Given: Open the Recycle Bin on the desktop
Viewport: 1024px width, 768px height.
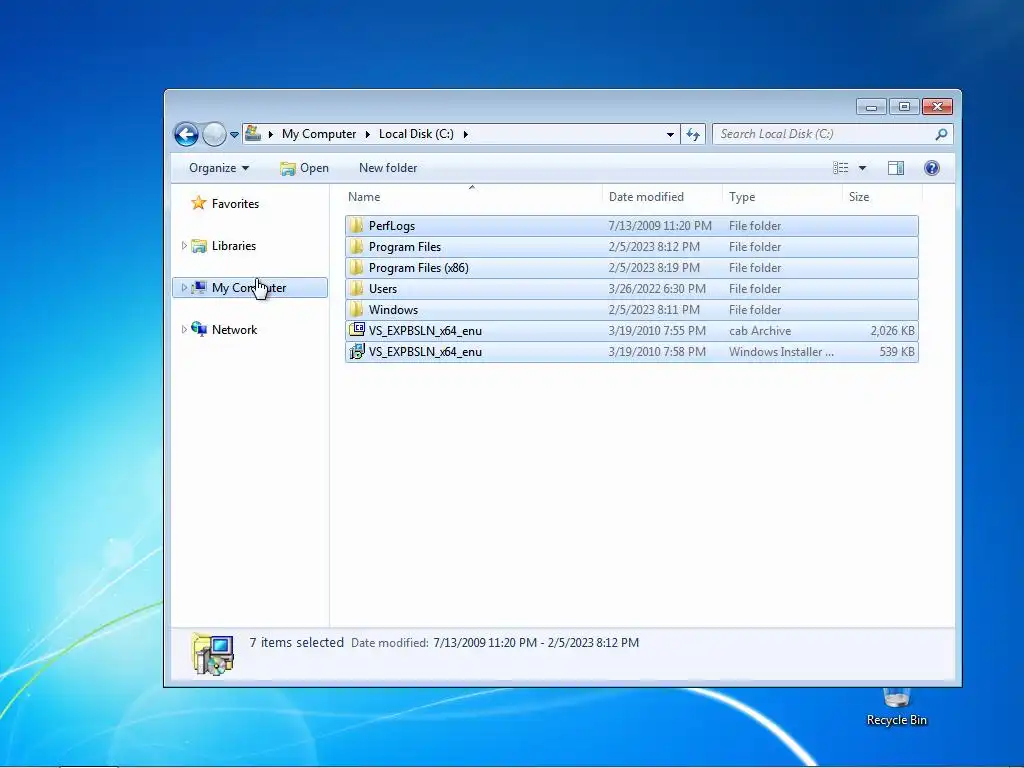Looking at the screenshot, I should pos(897,705).
